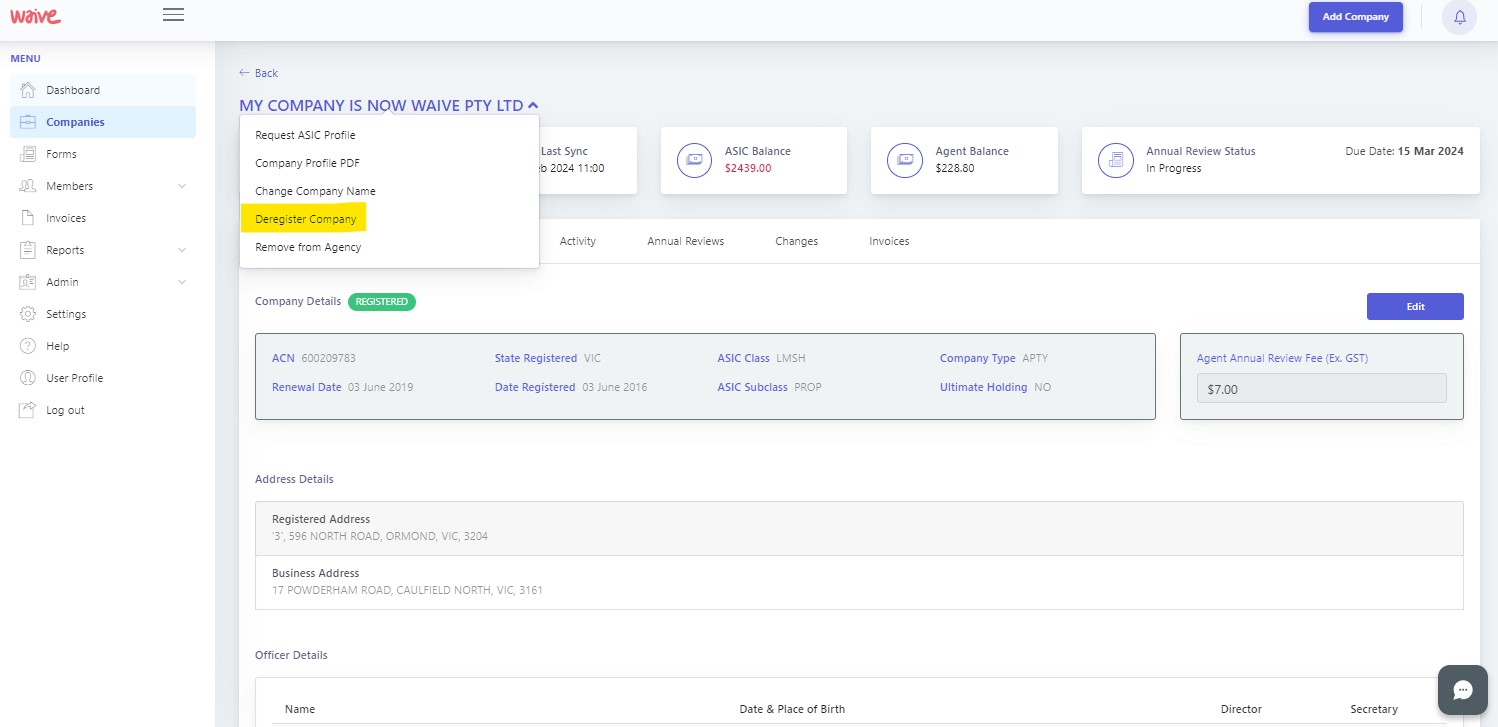Click the ASIC Balance amount $2439.00
This screenshot has width=1498, height=727.
coord(748,168)
